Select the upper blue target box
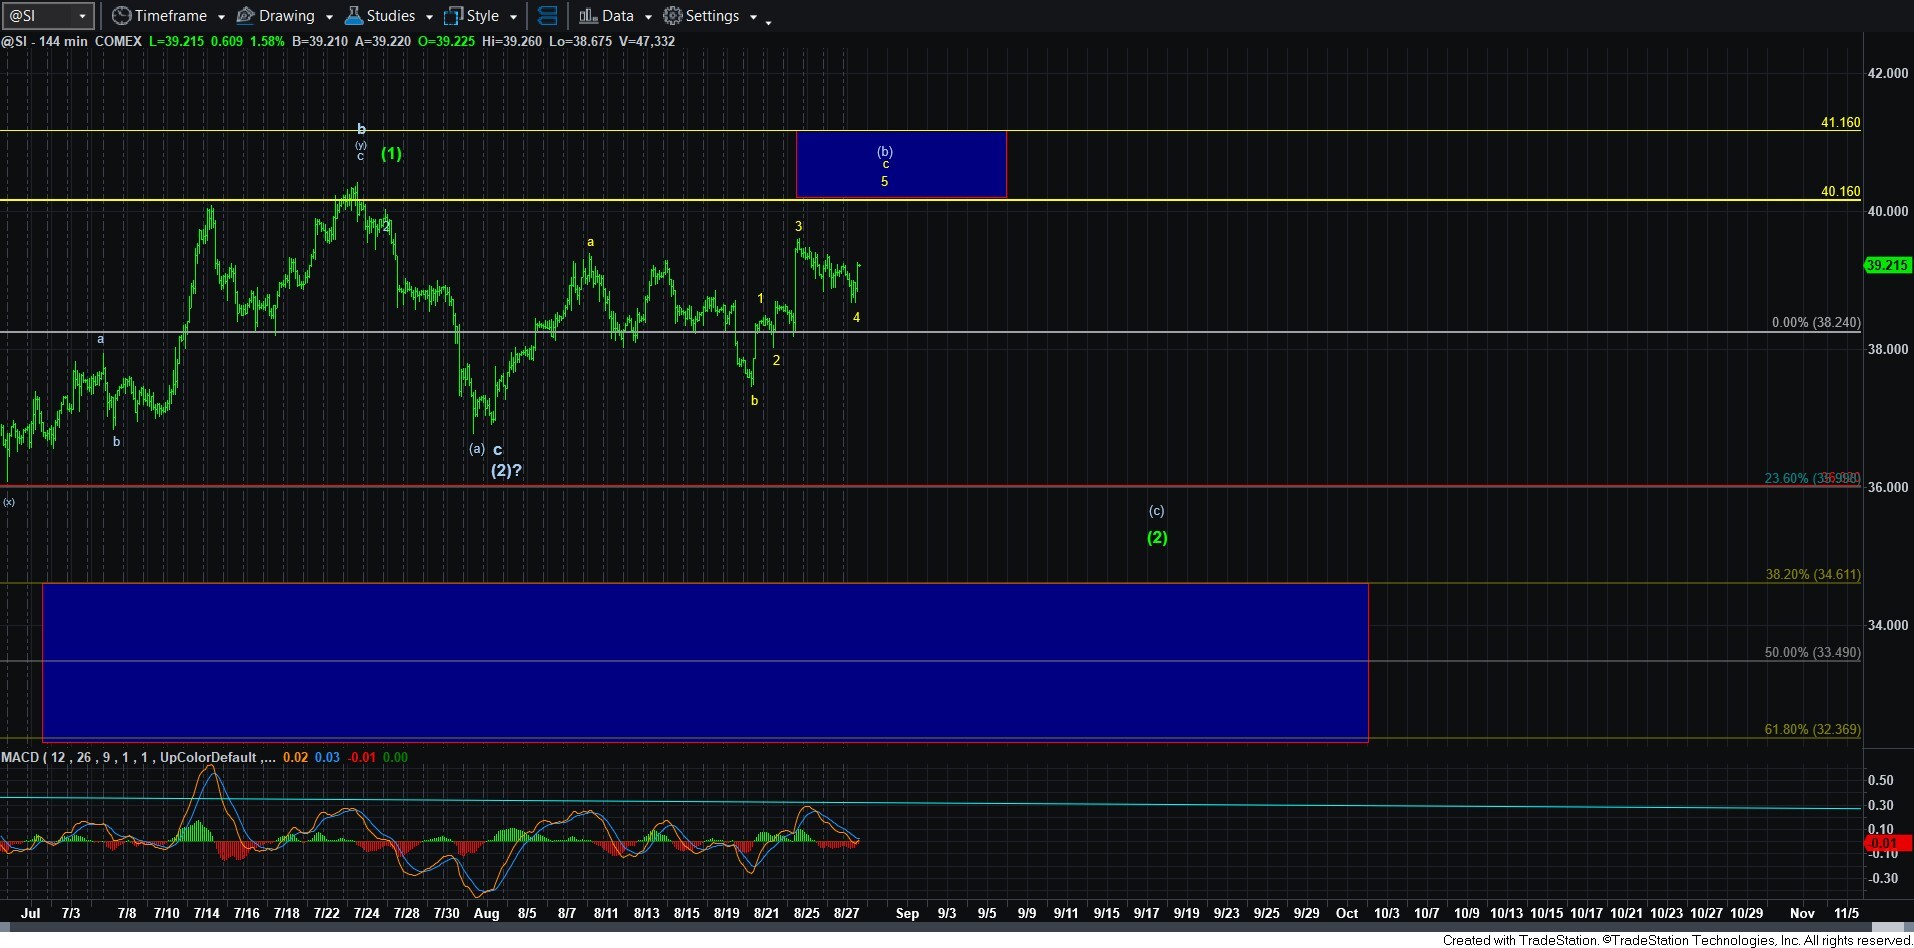This screenshot has width=1914, height=948. click(x=901, y=164)
